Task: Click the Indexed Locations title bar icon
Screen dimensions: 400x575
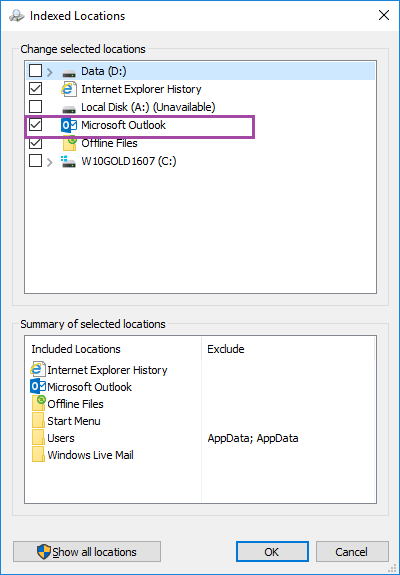Action: coord(16,16)
